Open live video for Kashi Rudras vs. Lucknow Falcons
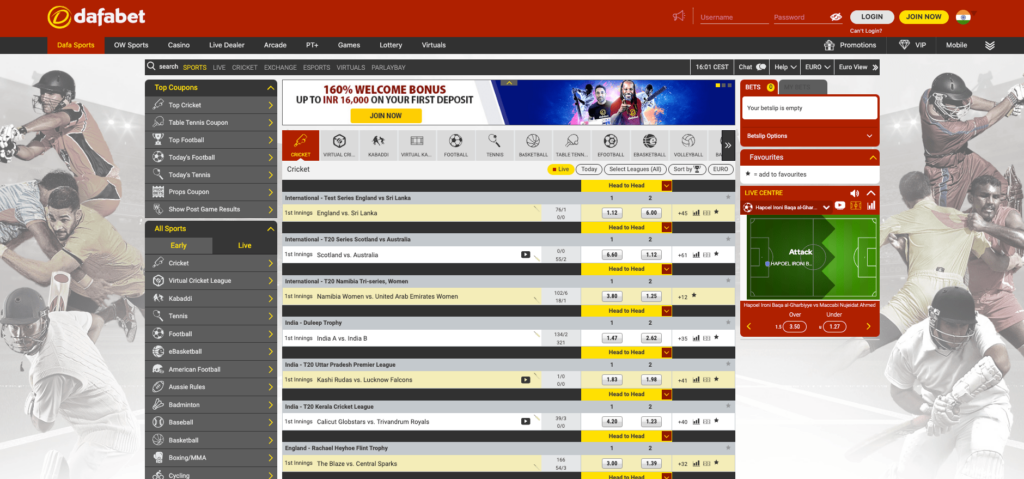The image size is (1024, 479). (x=526, y=380)
